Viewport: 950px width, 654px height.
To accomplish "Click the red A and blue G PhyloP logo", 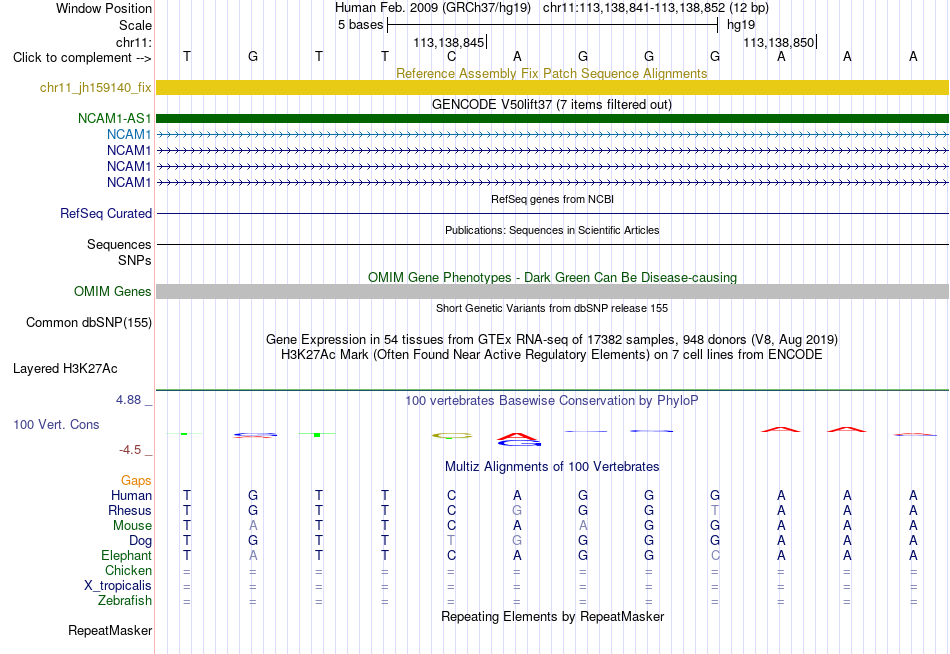I will [518, 439].
